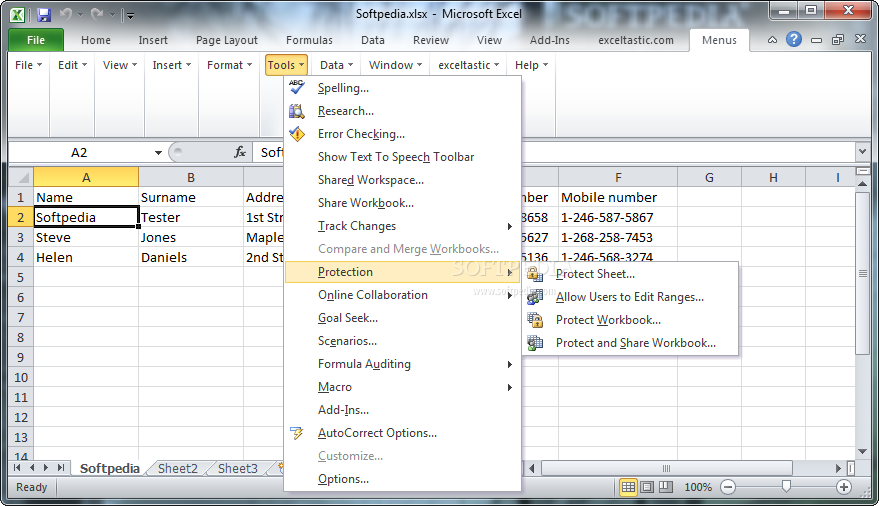Click the Excel application icon in title bar
This screenshot has height=506, width=879.
(17, 15)
